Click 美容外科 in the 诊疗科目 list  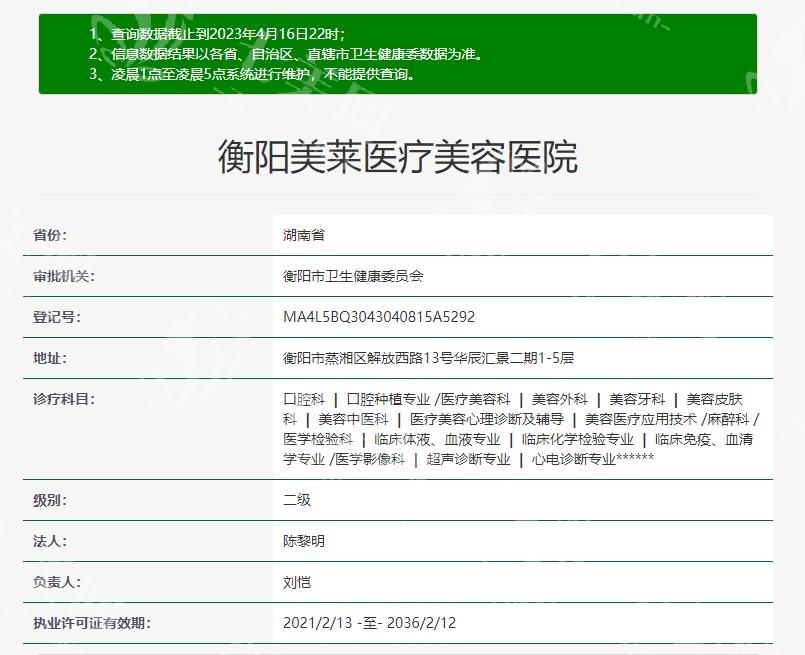click(559, 399)
